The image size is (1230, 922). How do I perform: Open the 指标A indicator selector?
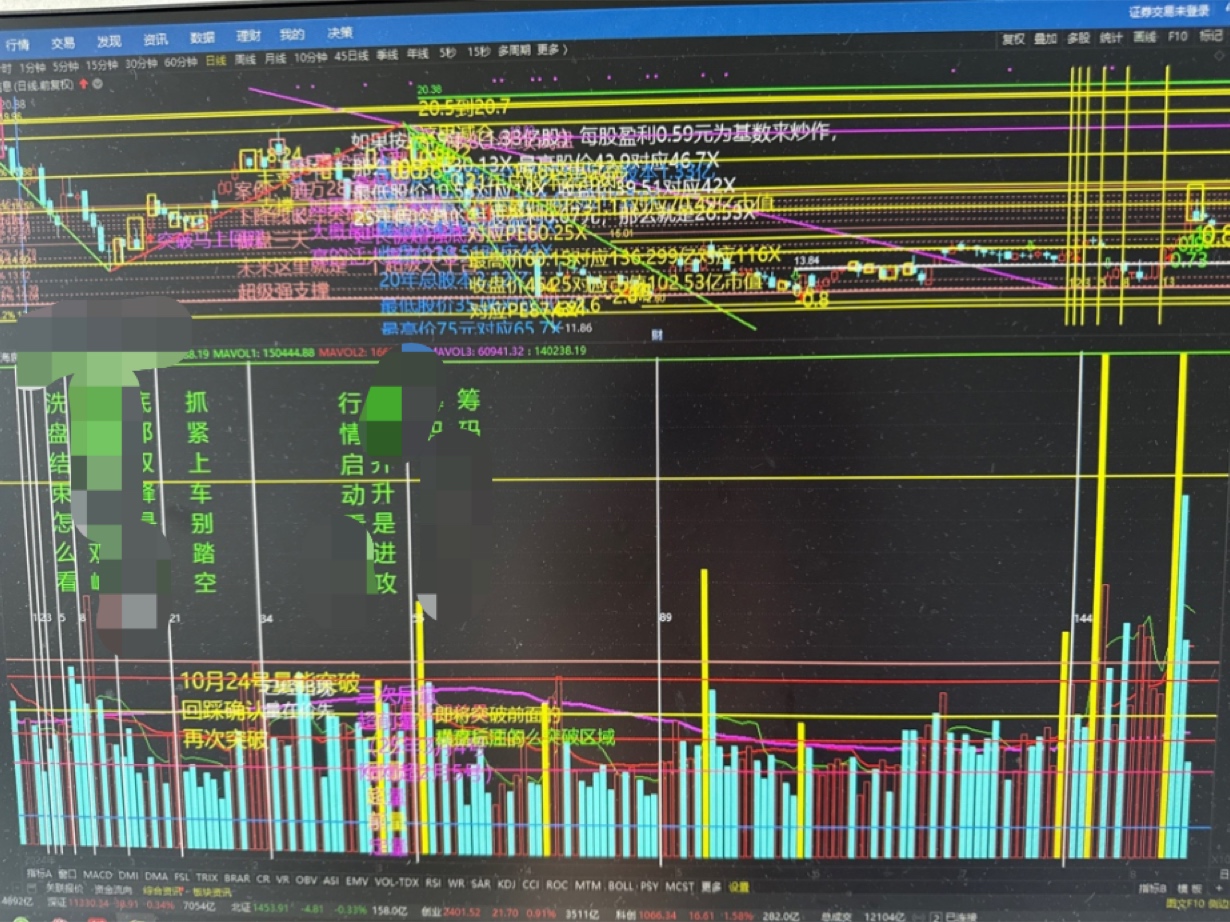(x=39, y=874)
